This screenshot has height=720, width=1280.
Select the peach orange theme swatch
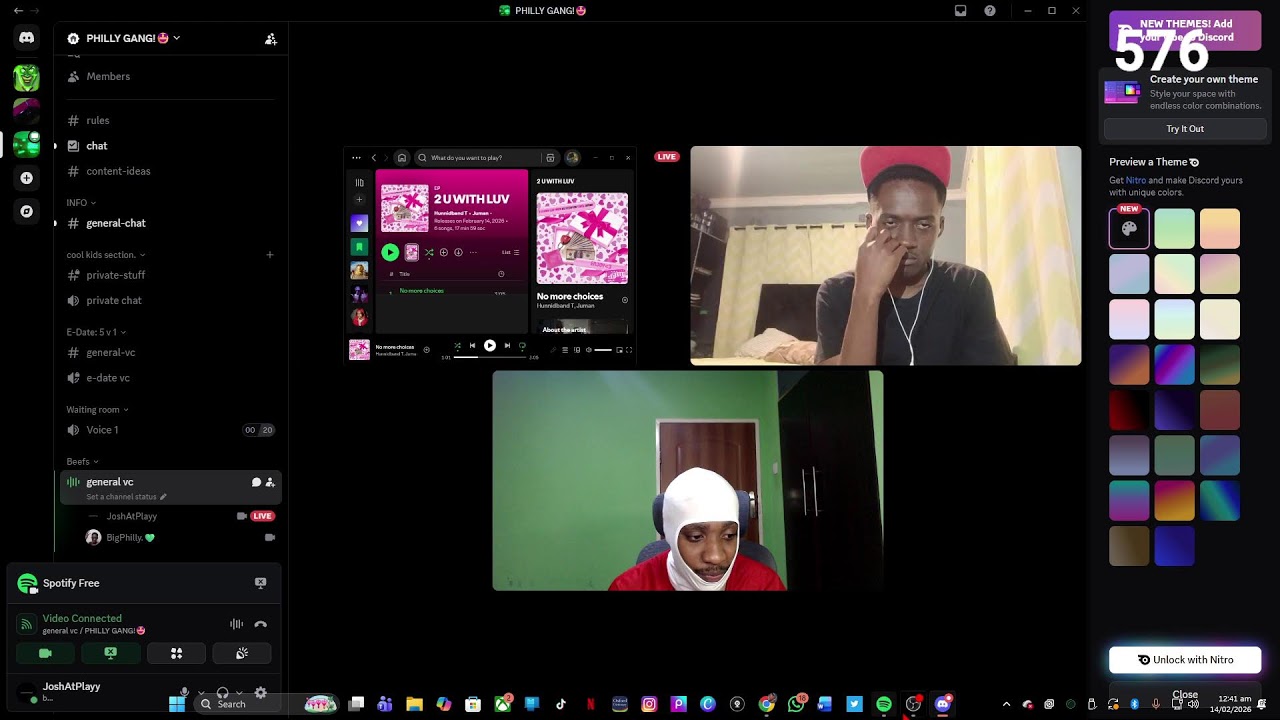[1220, 229]
